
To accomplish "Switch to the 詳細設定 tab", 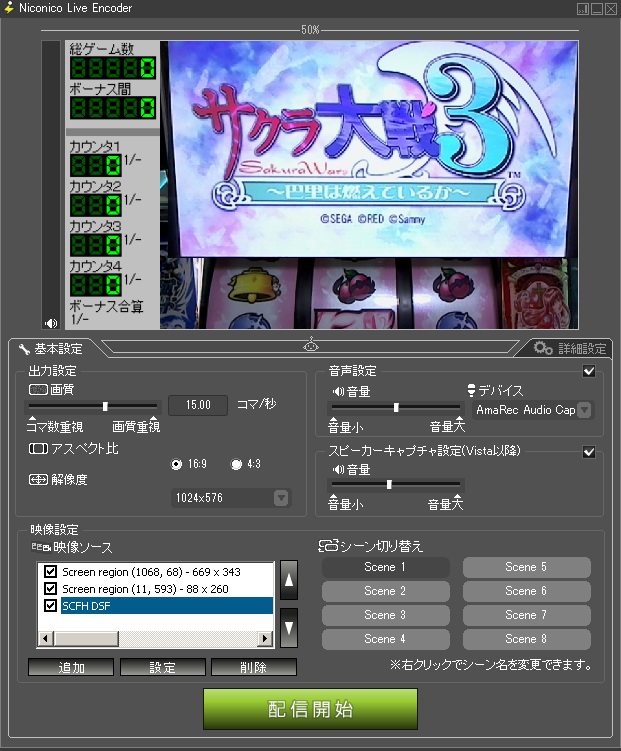I will (570, 348).
